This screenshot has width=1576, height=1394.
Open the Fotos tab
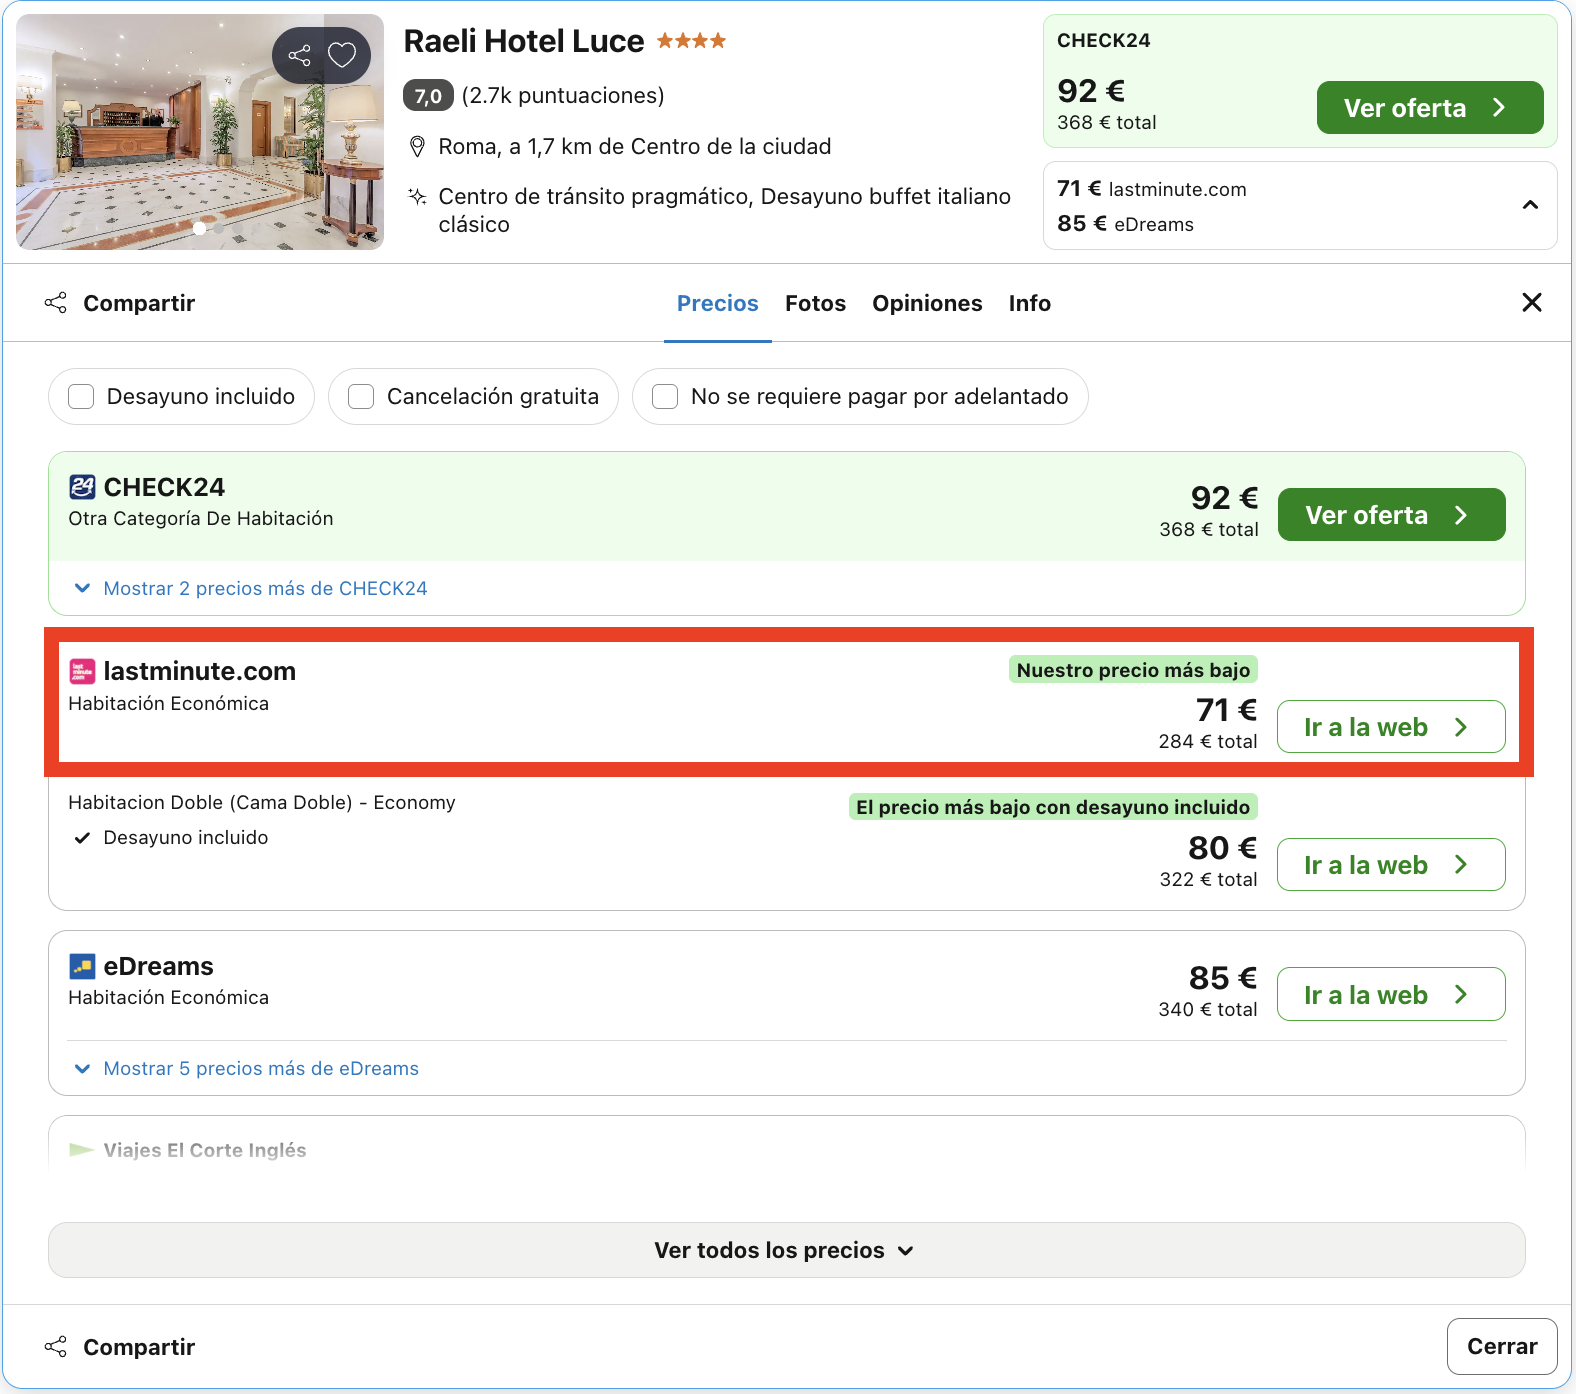coord(815,303)
